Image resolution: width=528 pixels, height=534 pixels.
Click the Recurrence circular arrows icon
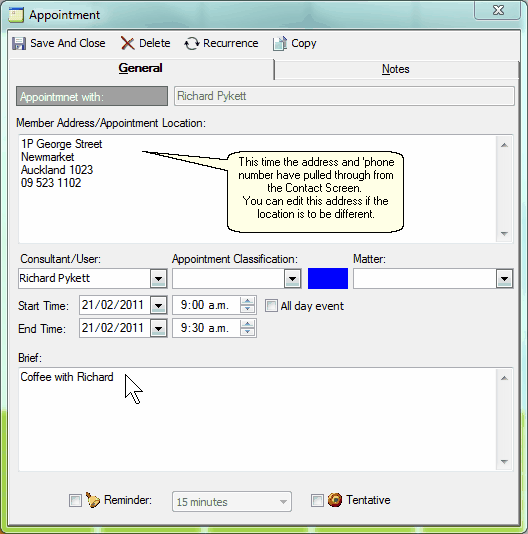pyautogui.click(x=192, y=44)
